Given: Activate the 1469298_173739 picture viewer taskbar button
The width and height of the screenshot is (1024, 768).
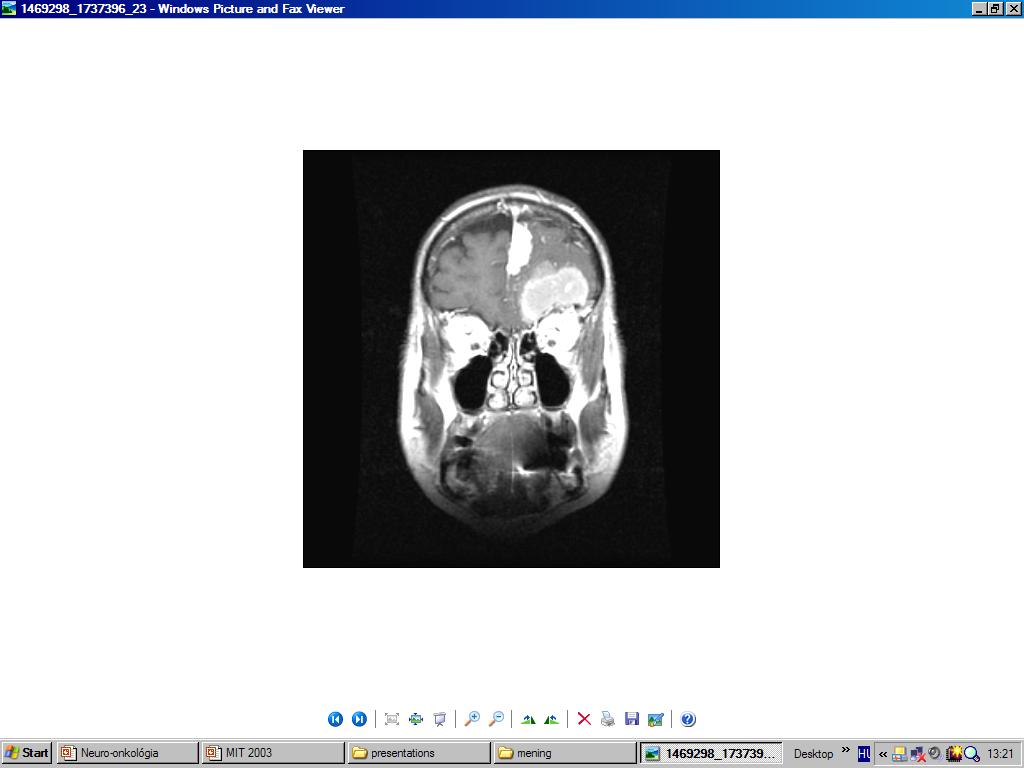Looking at the screenshot, I should 711,753.
